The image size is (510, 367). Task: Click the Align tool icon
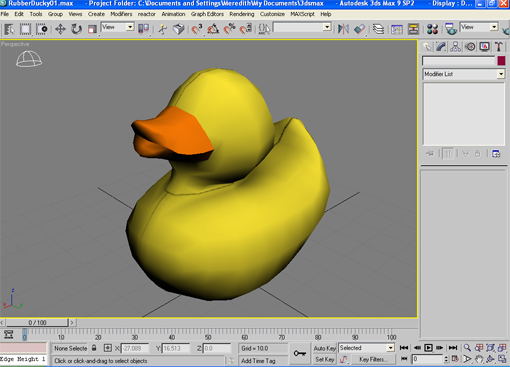tap(360, 29)
